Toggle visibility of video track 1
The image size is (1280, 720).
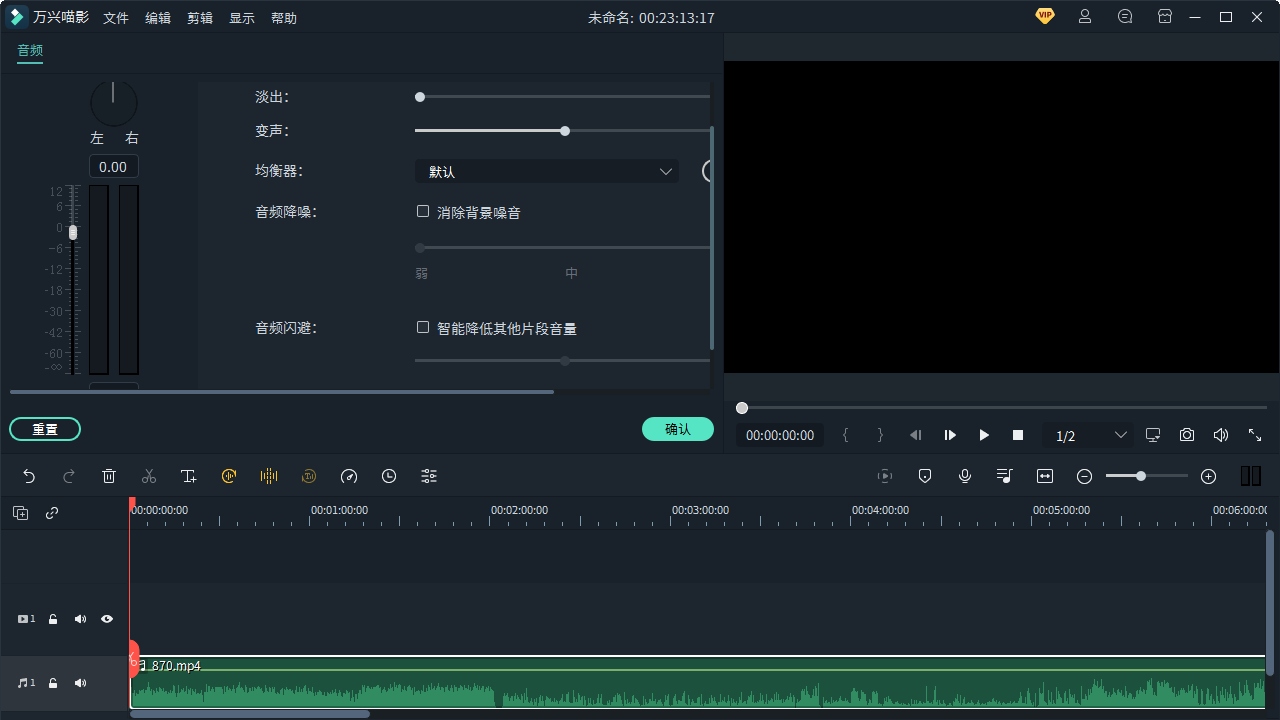click(x=107, y=619)
